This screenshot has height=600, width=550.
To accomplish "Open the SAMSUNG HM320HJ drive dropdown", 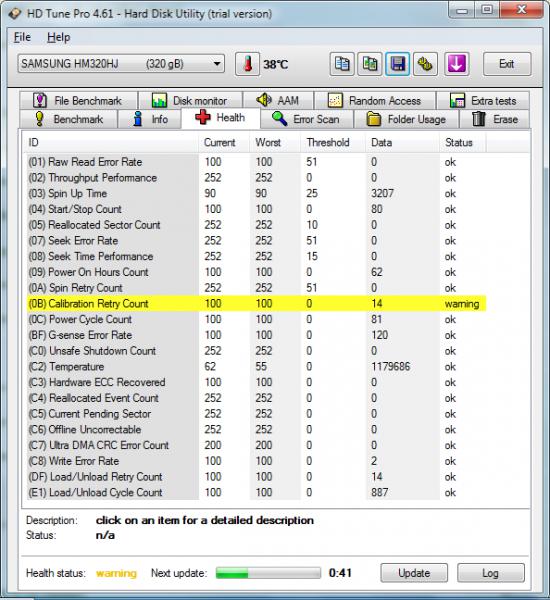I will pos(121,64).
